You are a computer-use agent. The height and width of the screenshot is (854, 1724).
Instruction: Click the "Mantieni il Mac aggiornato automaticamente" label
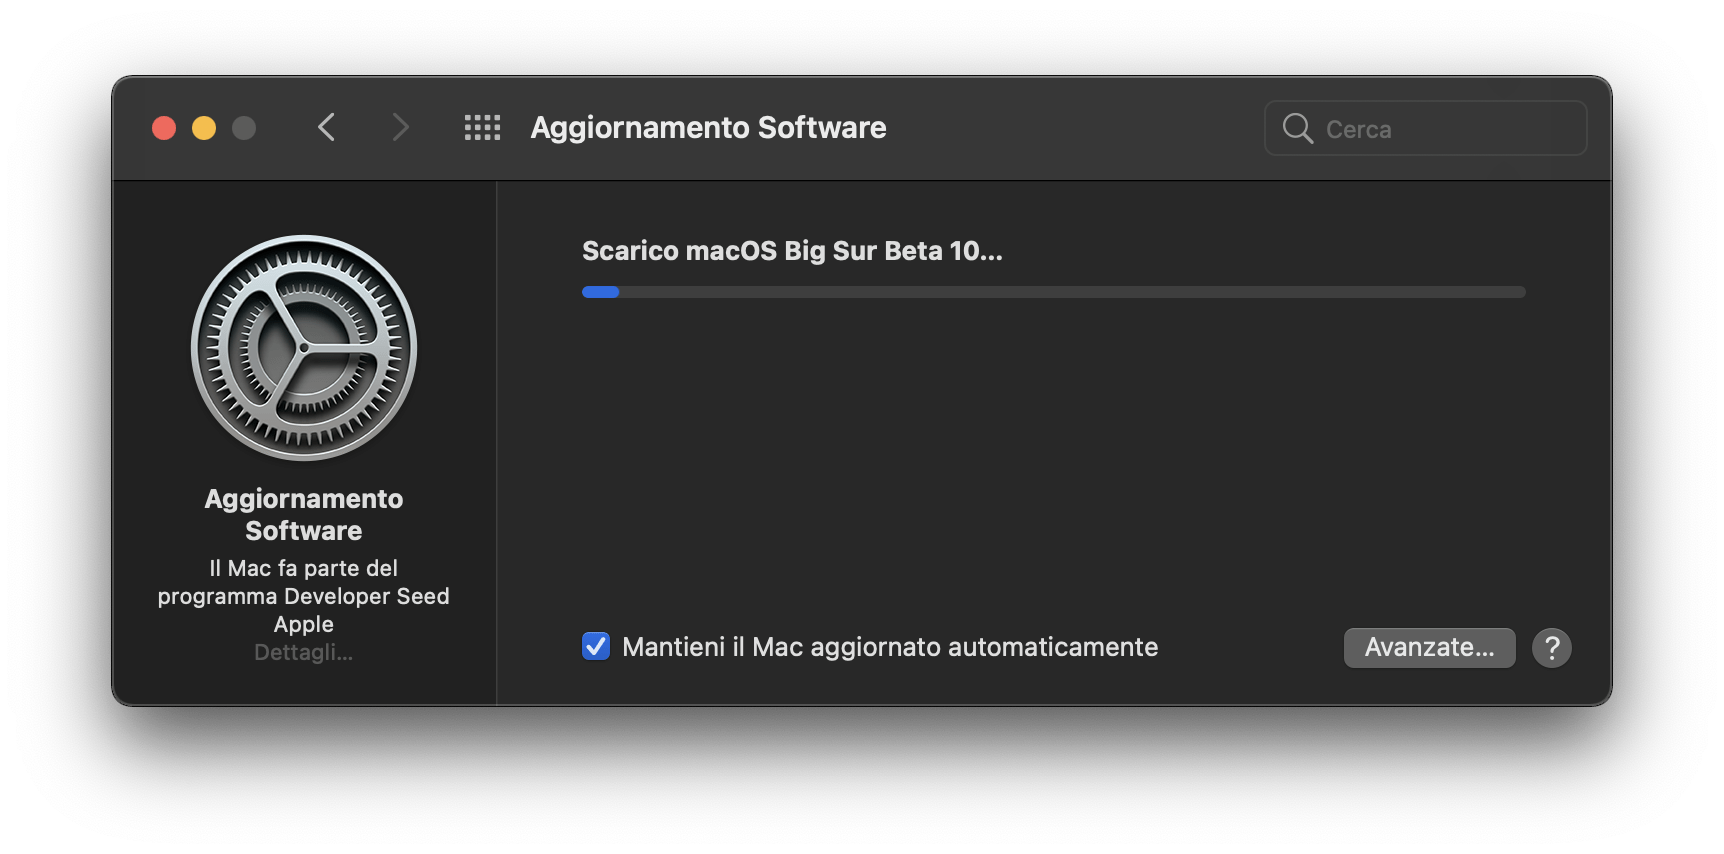[x=890, y=647]
